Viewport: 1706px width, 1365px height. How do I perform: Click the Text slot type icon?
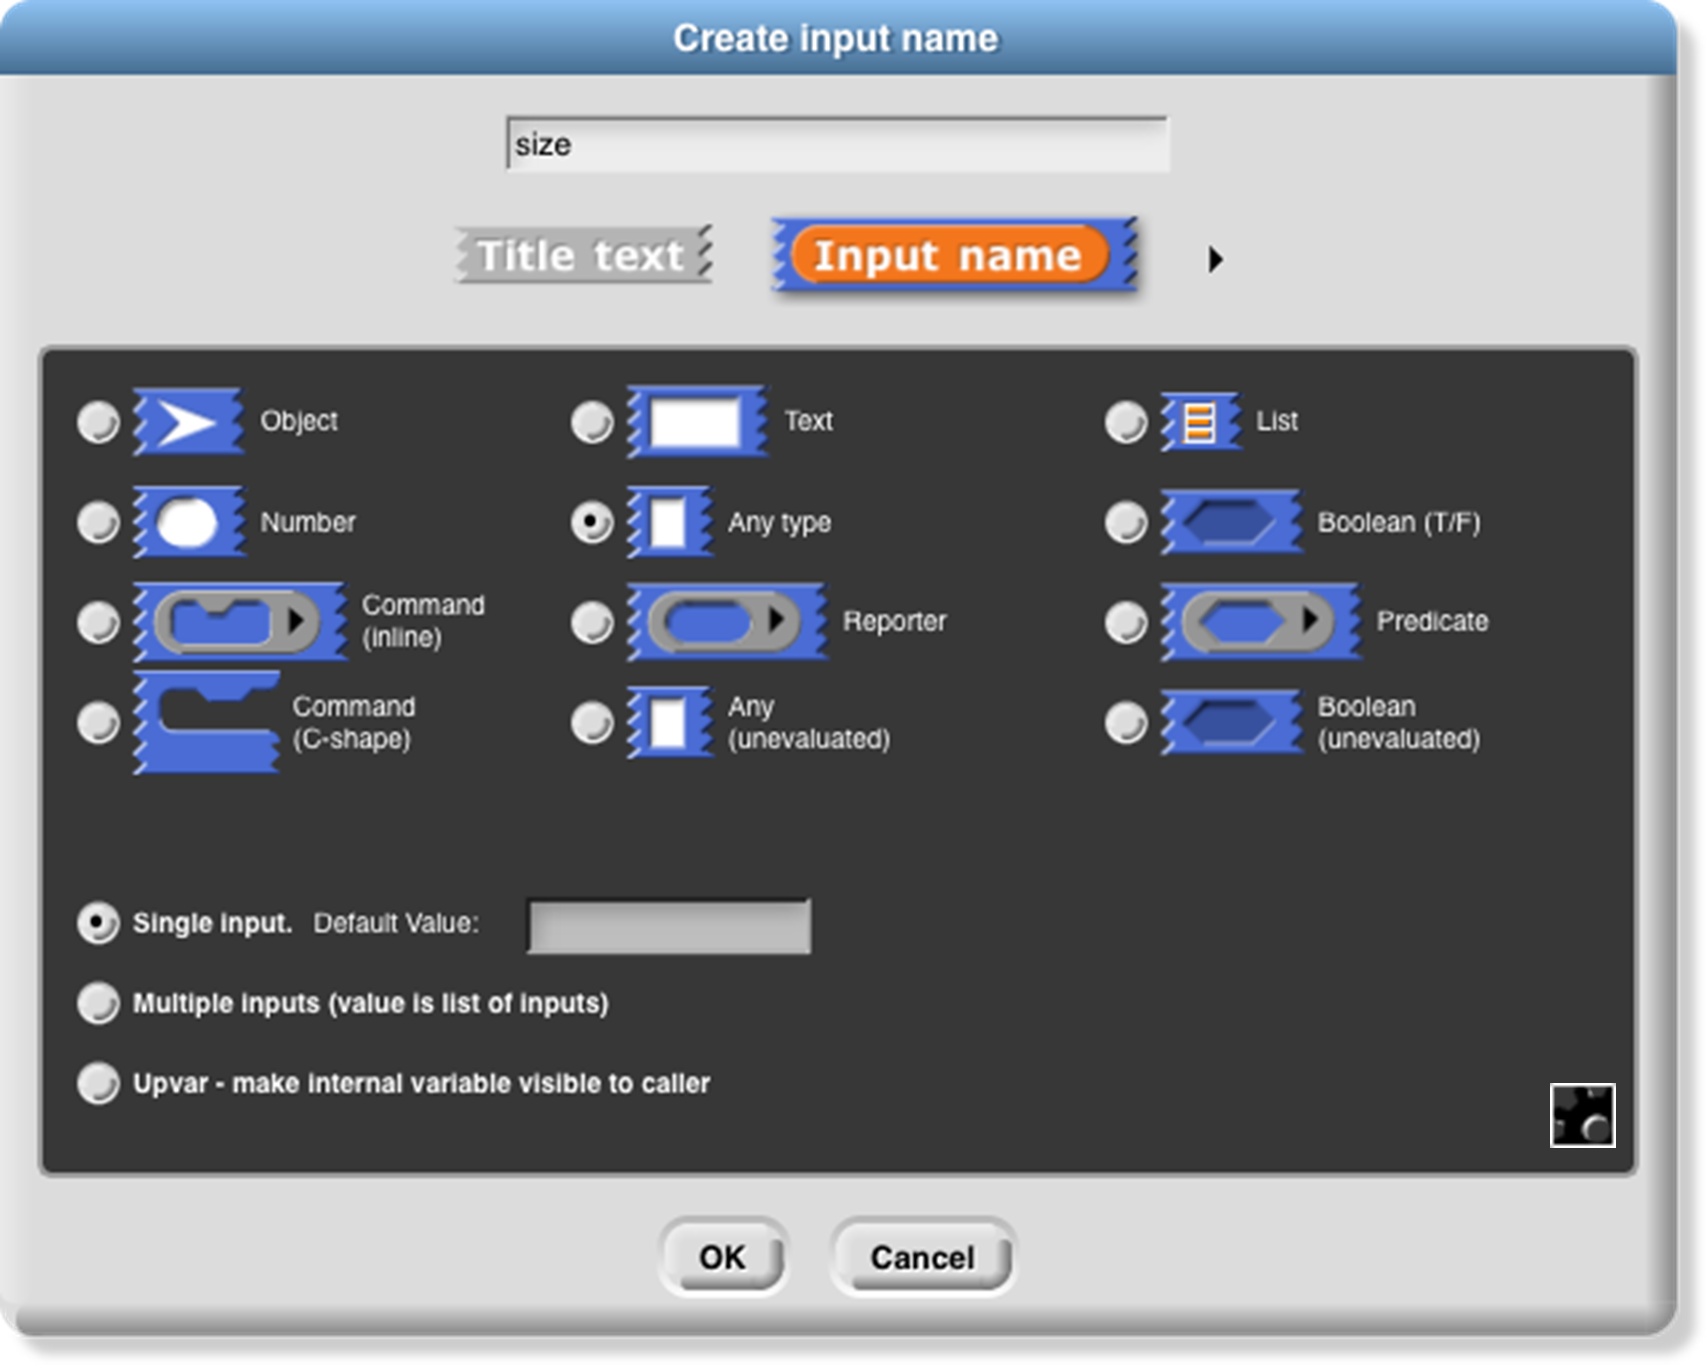point(697,421)
